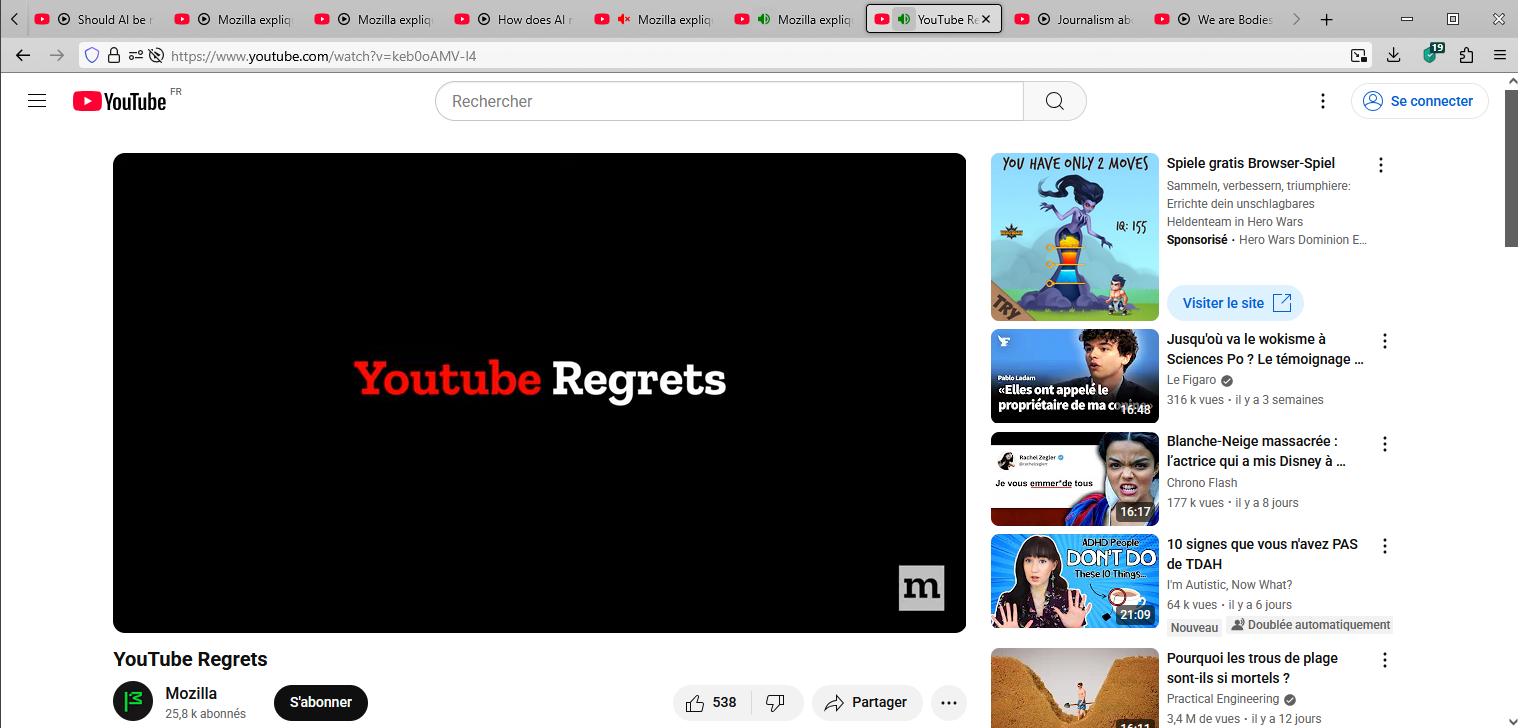1518x728 pixels.
Task: Close the active YouTube Re tab
Action: click(987, 19)
